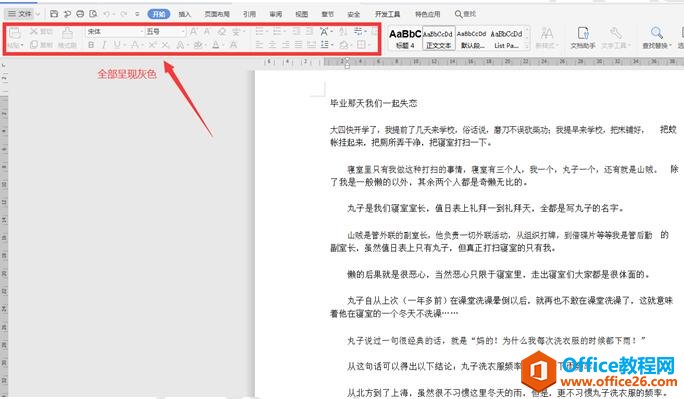Apply the List Pa... style
The image size is (684, 399).
click(x=506, y=38)
